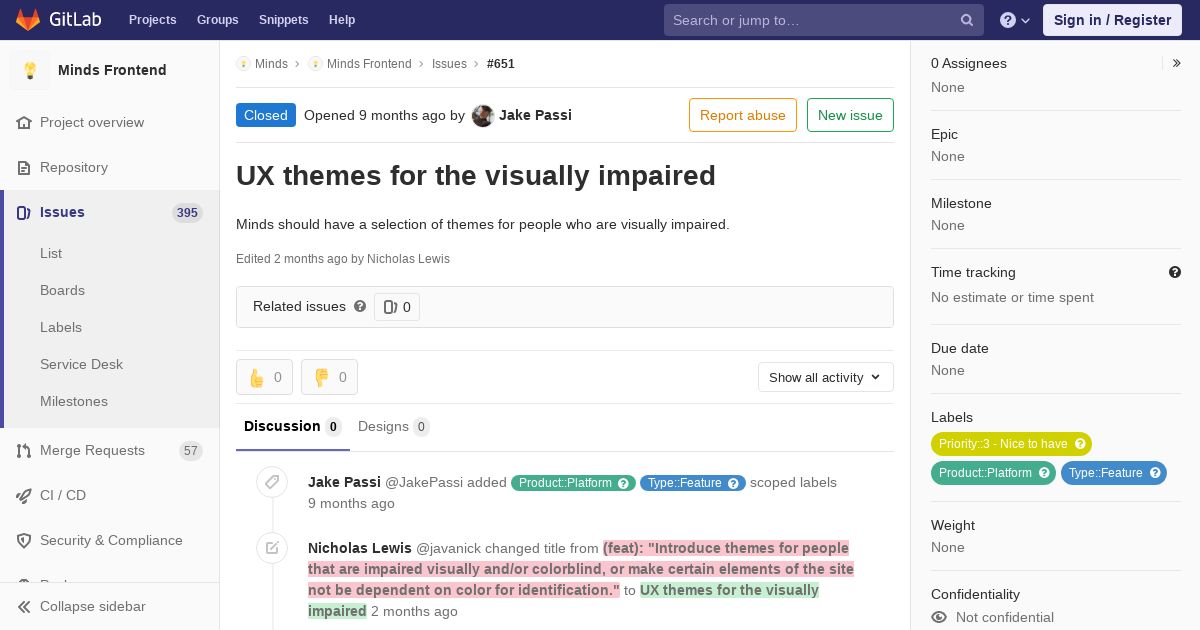Open the Service Desk sidebar link
Screen dimensions: 1200x630
click(81, 364)
